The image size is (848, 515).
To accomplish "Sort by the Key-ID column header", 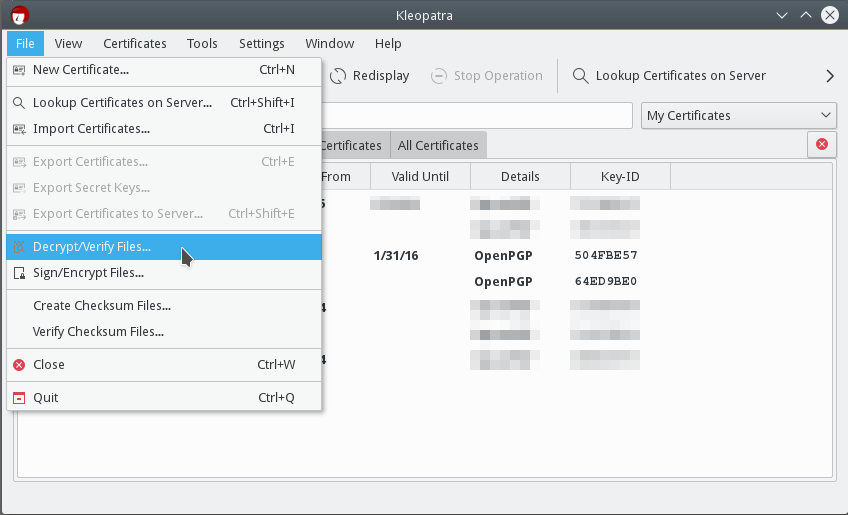I will click(620, 177).
